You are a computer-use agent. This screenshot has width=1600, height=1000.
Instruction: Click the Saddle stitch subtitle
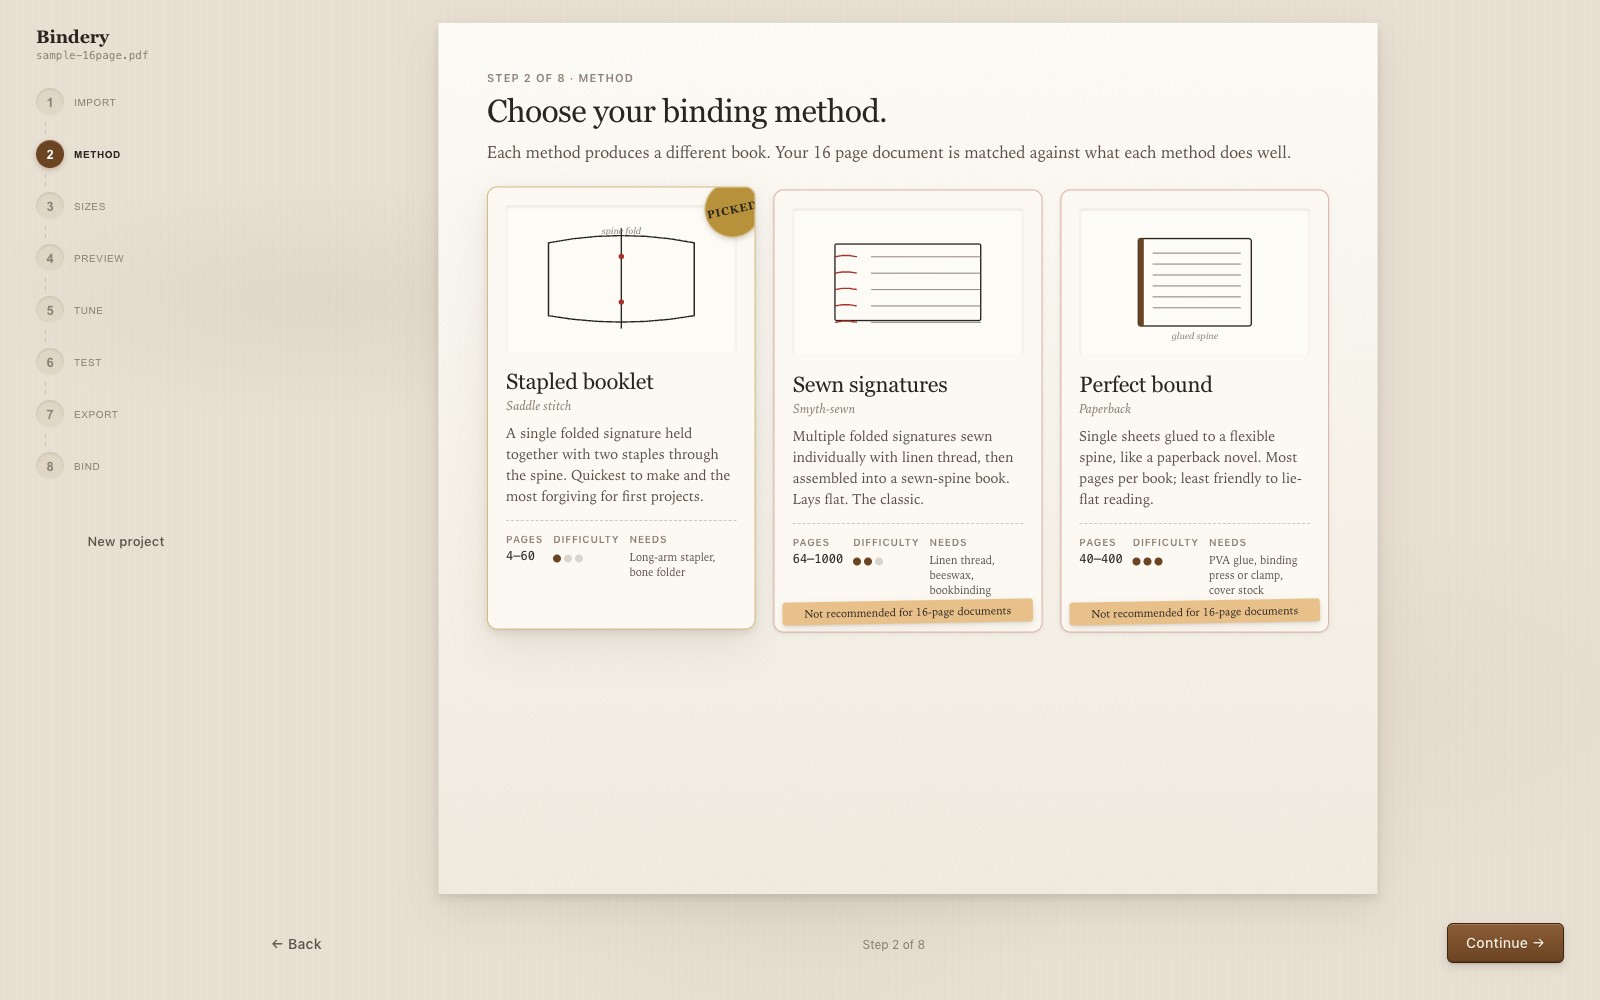click(x=539, y=406)
